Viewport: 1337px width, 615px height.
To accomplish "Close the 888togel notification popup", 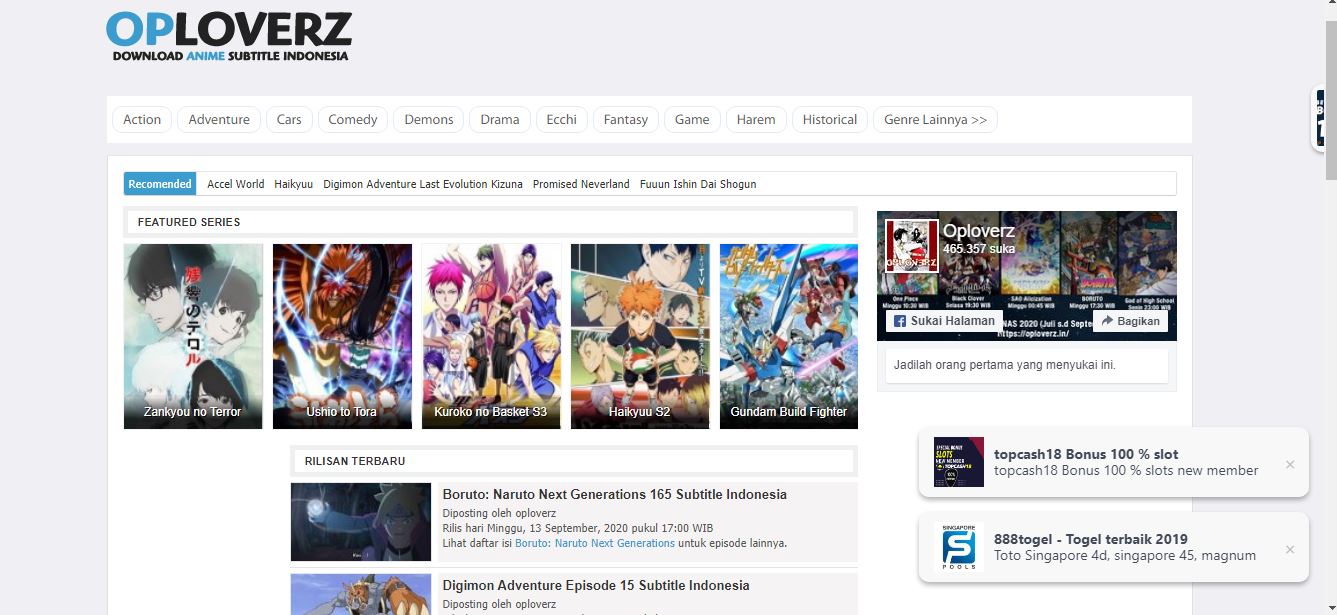I will [x=1290, y=549].
